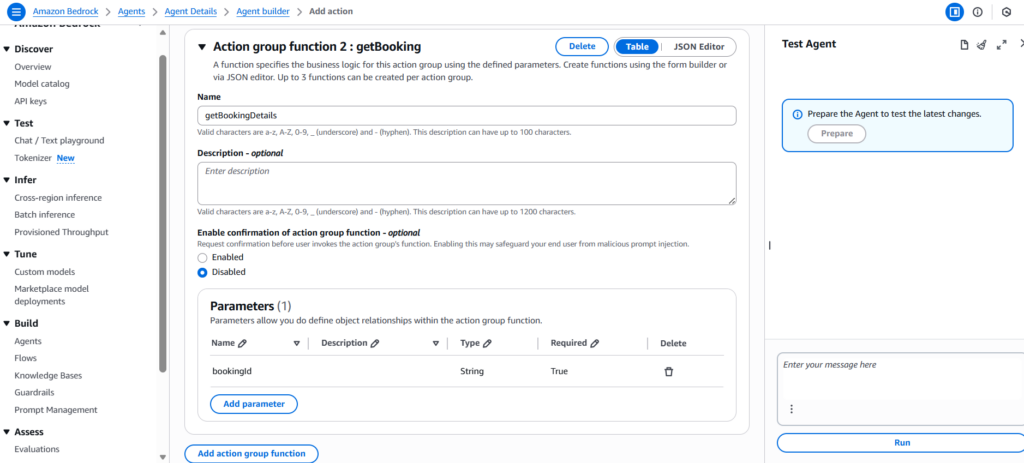Click the info circle icon in header
This screenshot has width=1024, height=463.
click(977, 12)
